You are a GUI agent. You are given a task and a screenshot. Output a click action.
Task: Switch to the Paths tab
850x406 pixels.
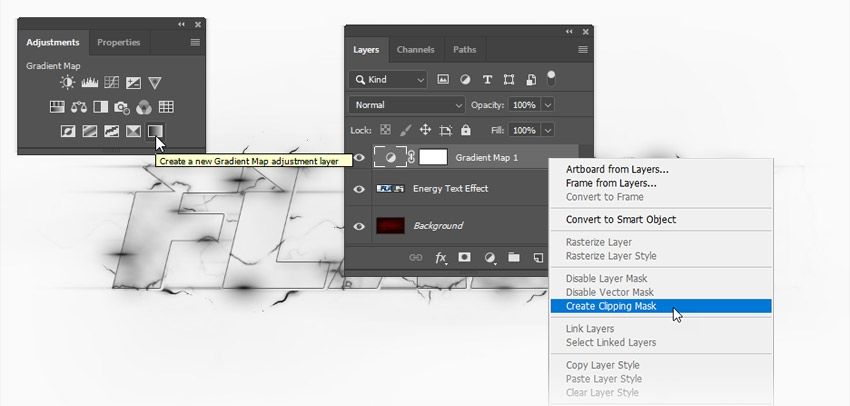tap(465, 49)
